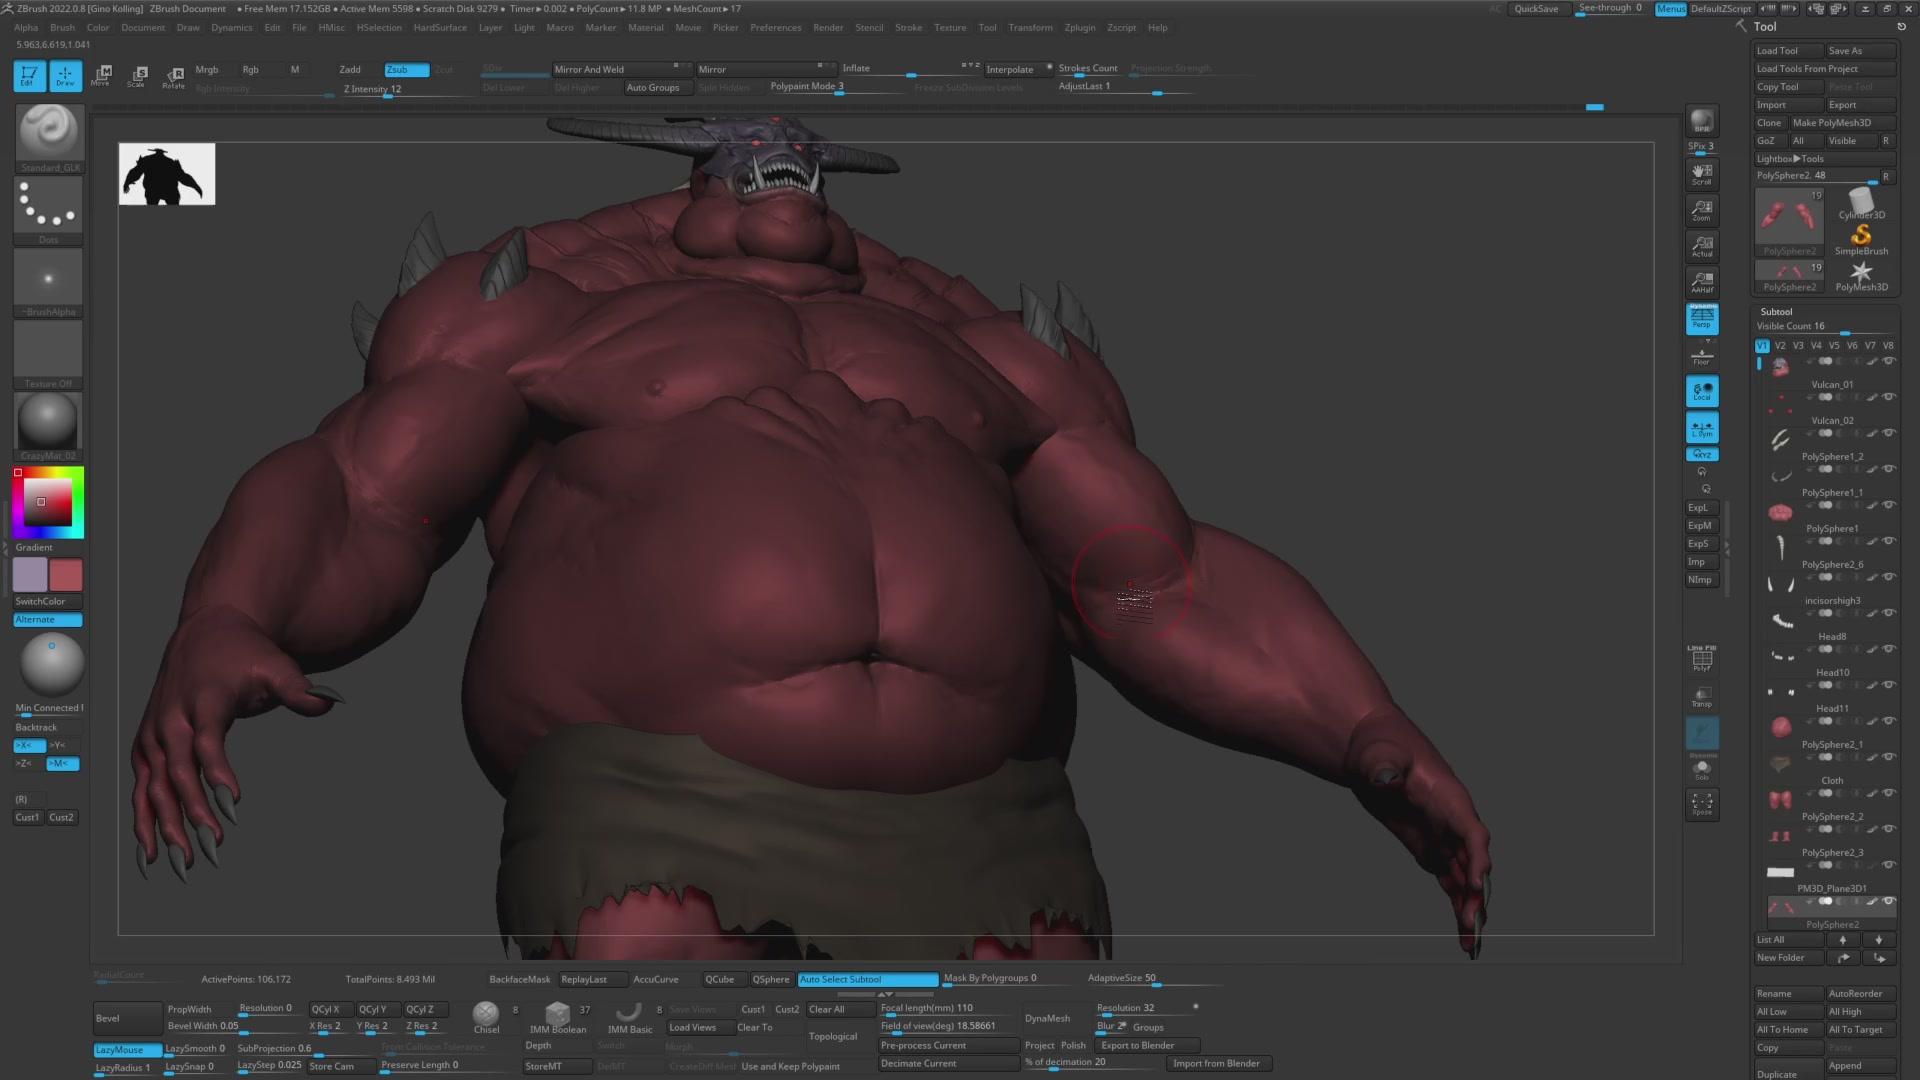This screenshot has height=1080, width=1920.
Task: Collapse the Subtool section header
Action: pos(1776,311)
